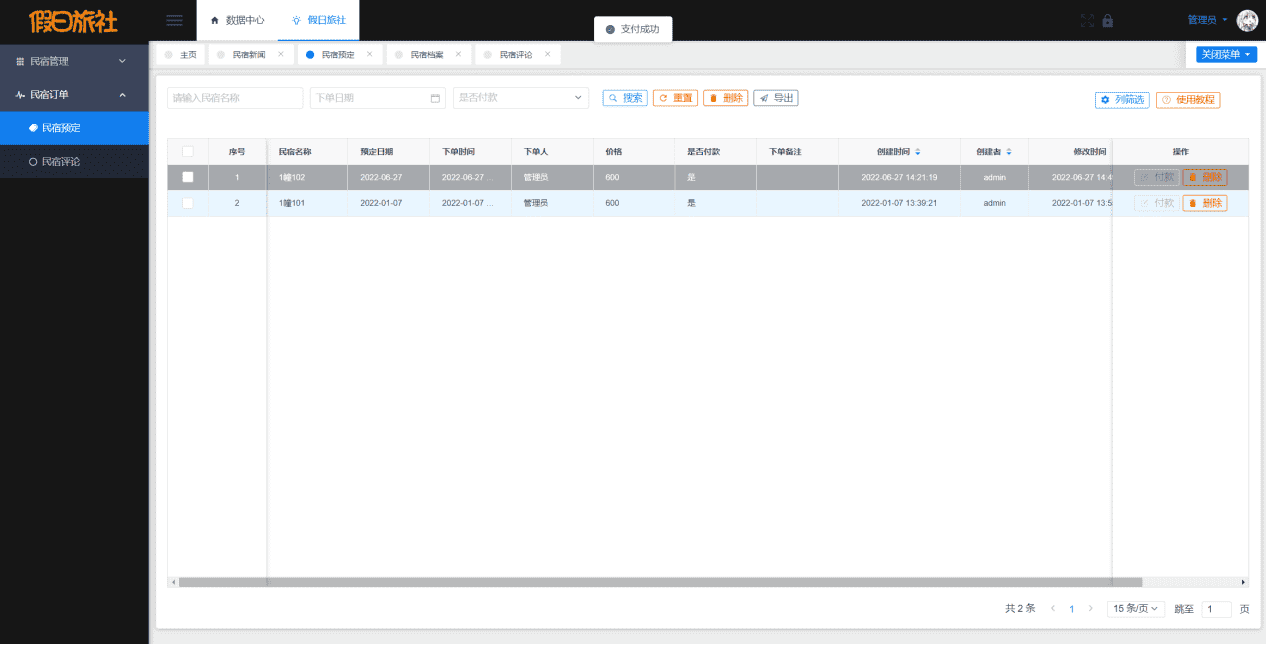Click 付款 button in row 1幢101
Screen dimensions: 1266x645
click(1156, 203)
